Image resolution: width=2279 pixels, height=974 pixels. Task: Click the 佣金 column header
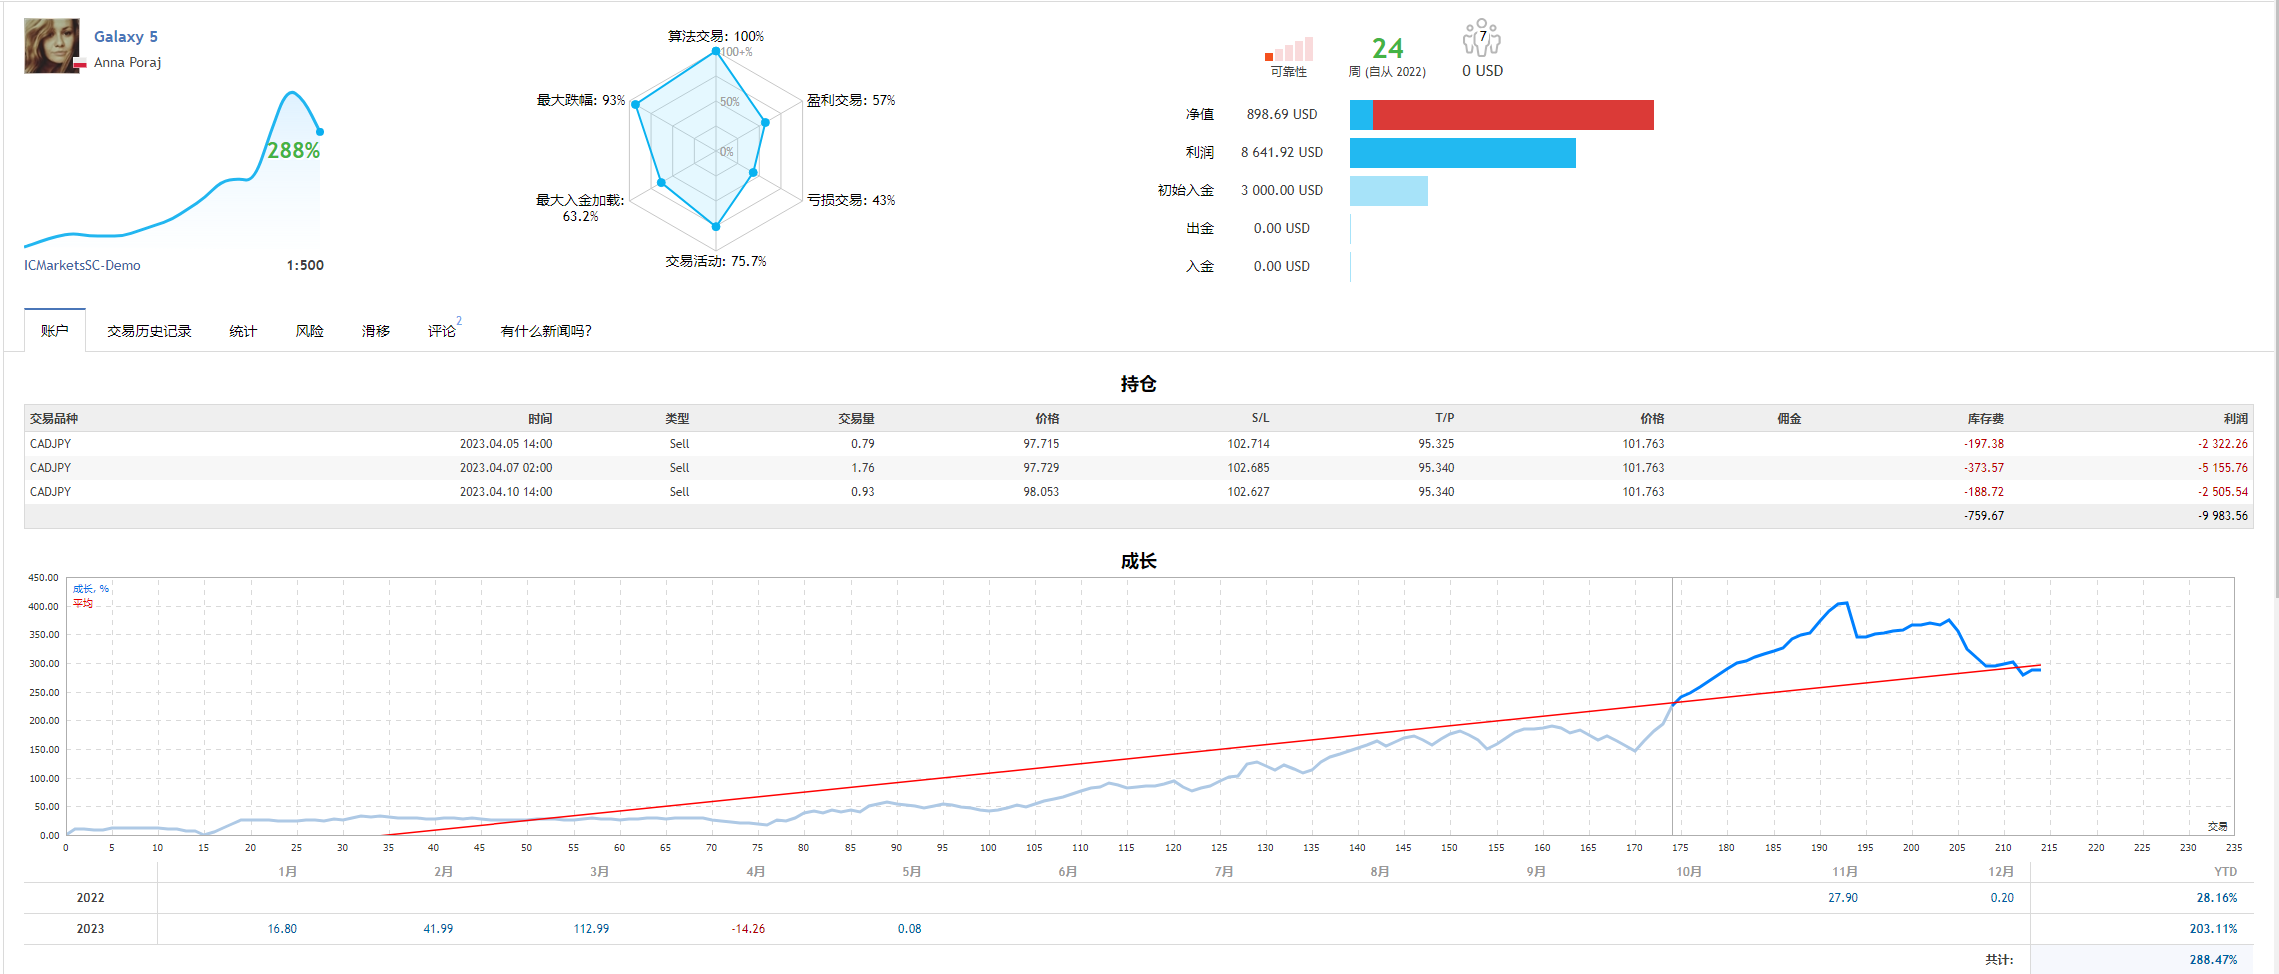pyautogui.click(x=1789, y=419)
